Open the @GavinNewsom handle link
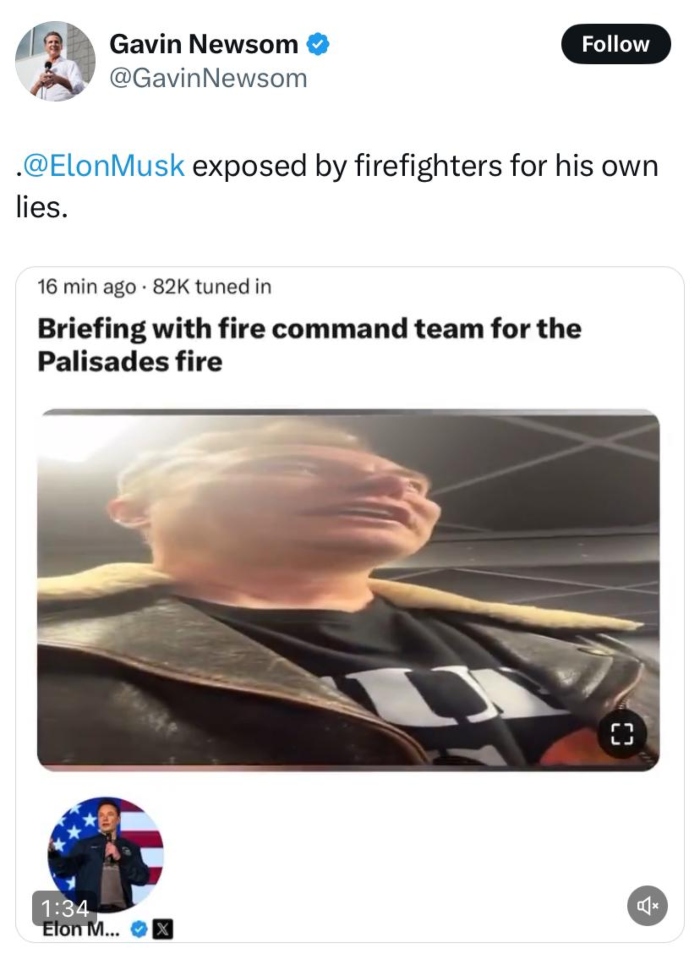 click(x=208, y=78)
